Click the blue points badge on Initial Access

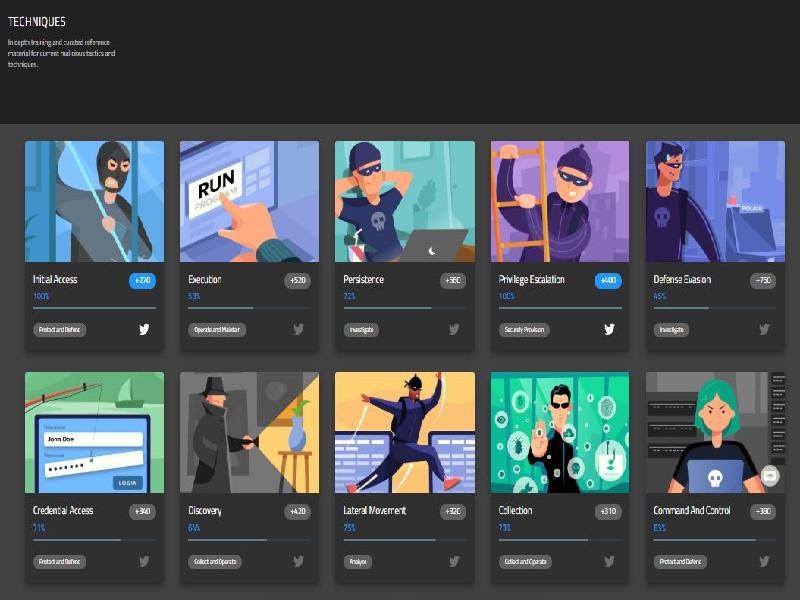pos(142,281)
